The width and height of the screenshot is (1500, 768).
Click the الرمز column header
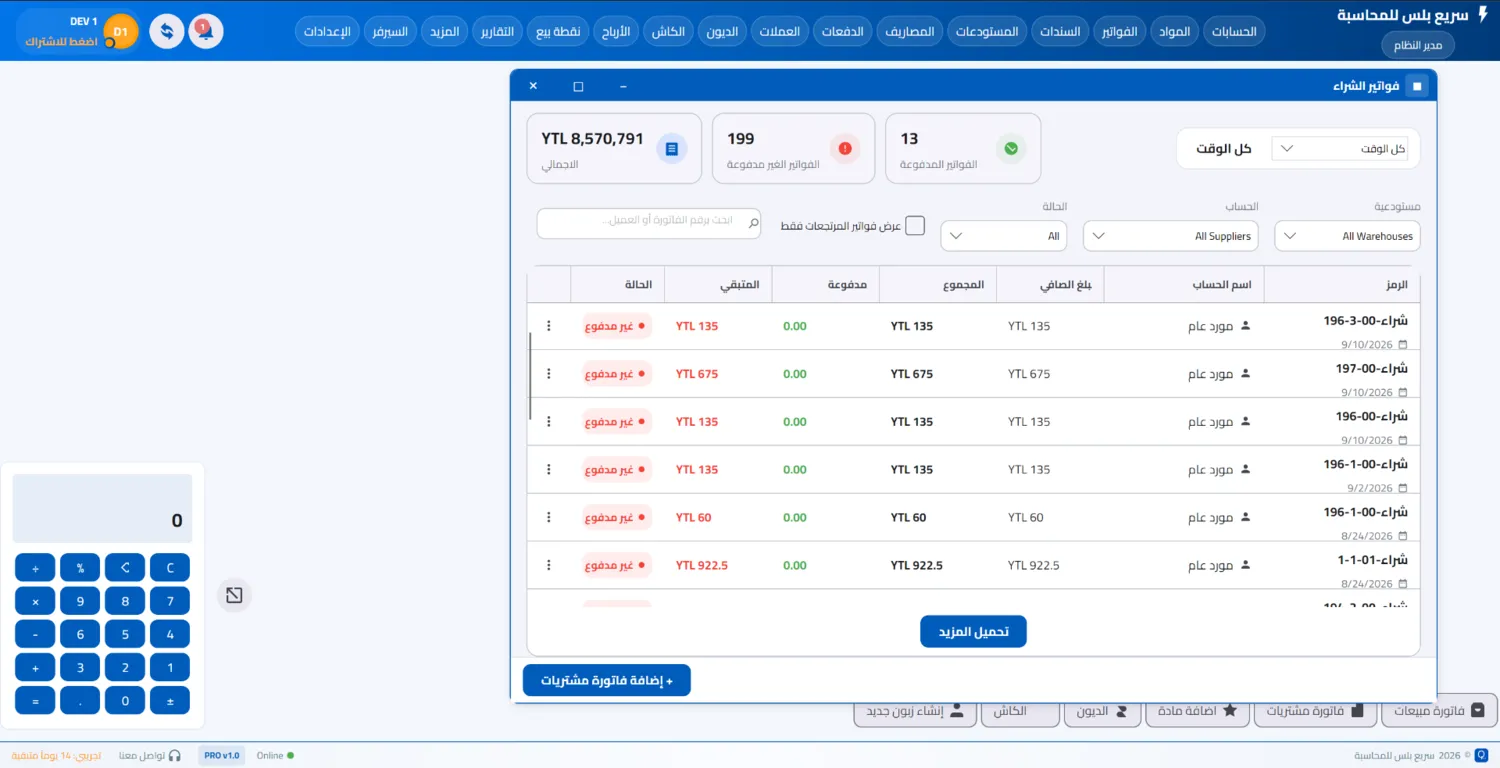click(1342, 285)
